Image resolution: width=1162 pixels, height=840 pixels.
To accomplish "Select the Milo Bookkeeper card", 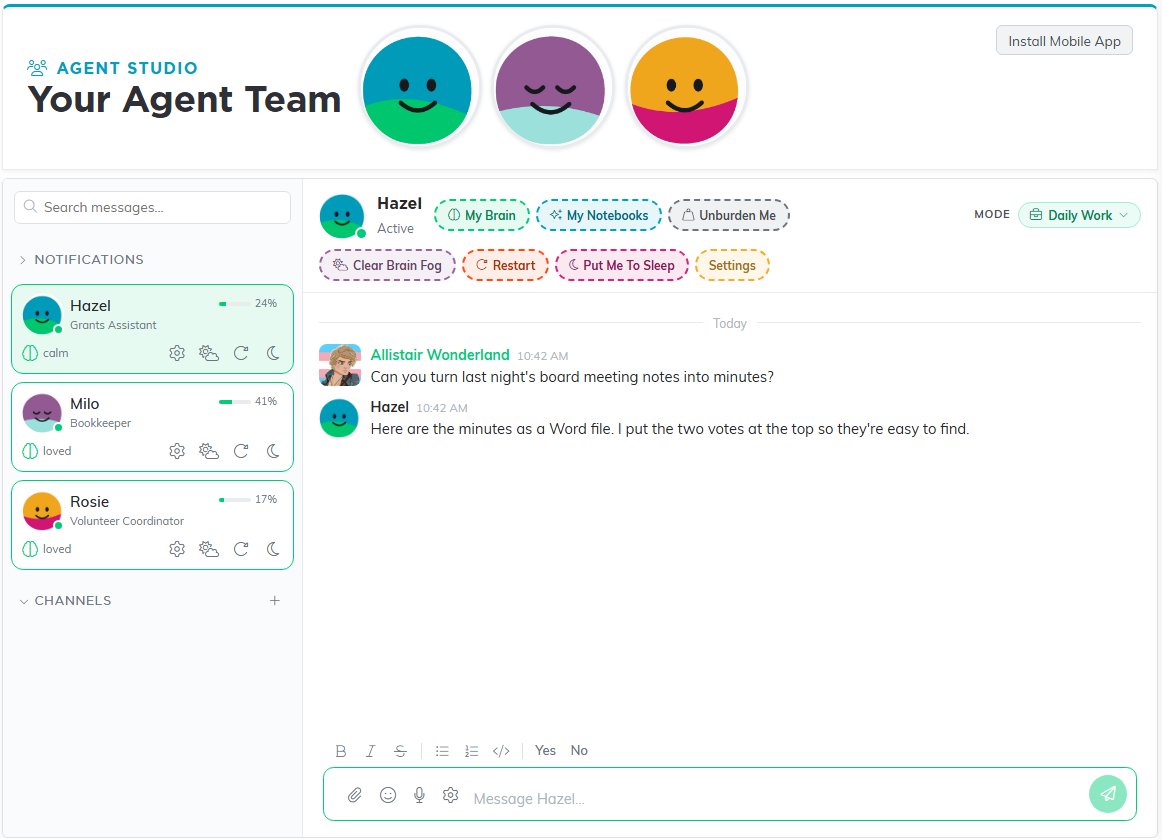I will 153,427.
